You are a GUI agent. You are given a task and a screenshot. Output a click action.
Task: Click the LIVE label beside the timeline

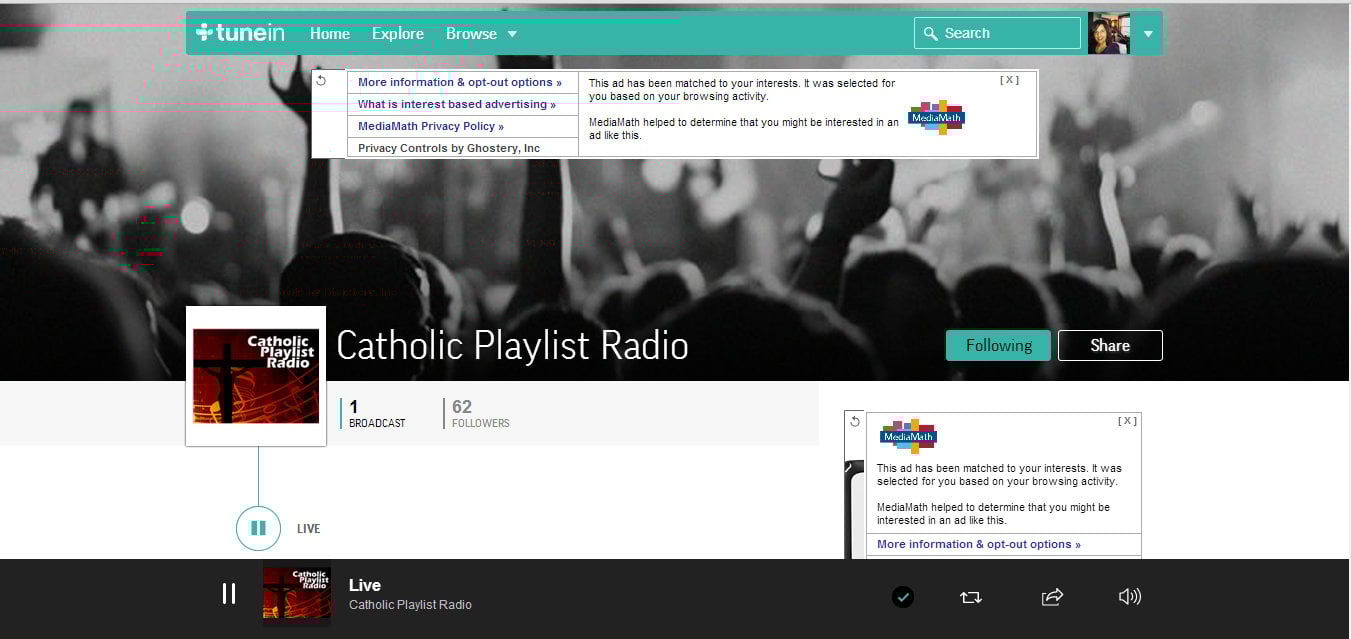pyautogui.click(x=309, y=529)
